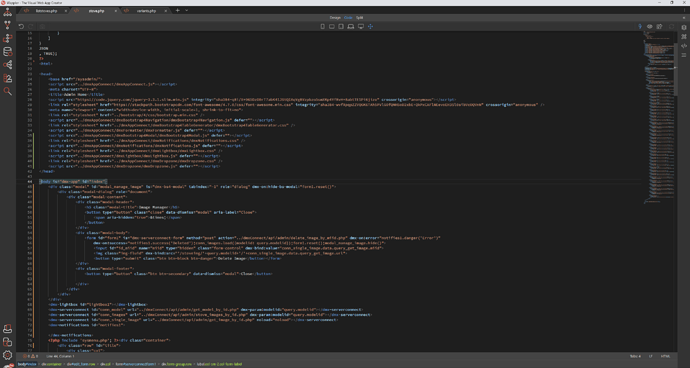Change the HTML language mode in status bar

point(665,356)
